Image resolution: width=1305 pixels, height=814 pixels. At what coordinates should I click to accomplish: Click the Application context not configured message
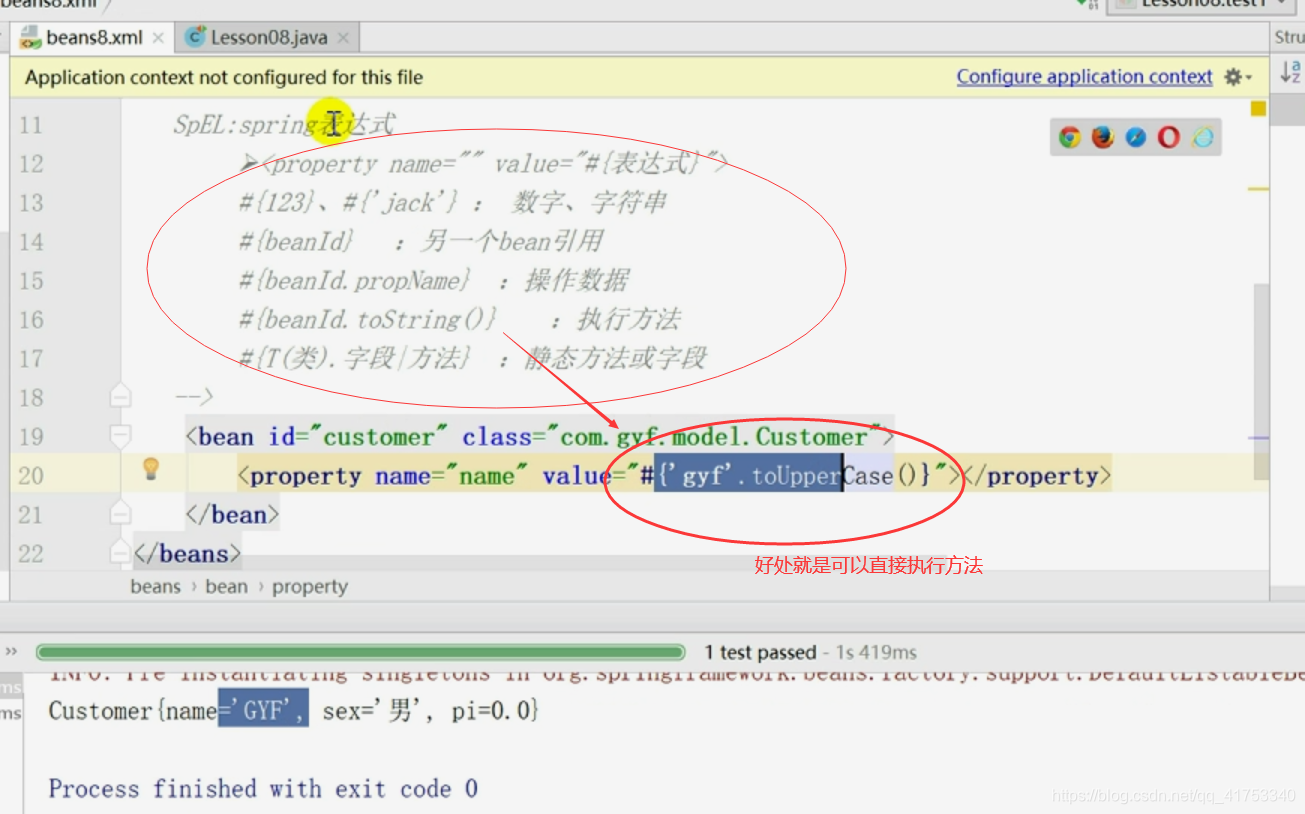tap(224, 77)
